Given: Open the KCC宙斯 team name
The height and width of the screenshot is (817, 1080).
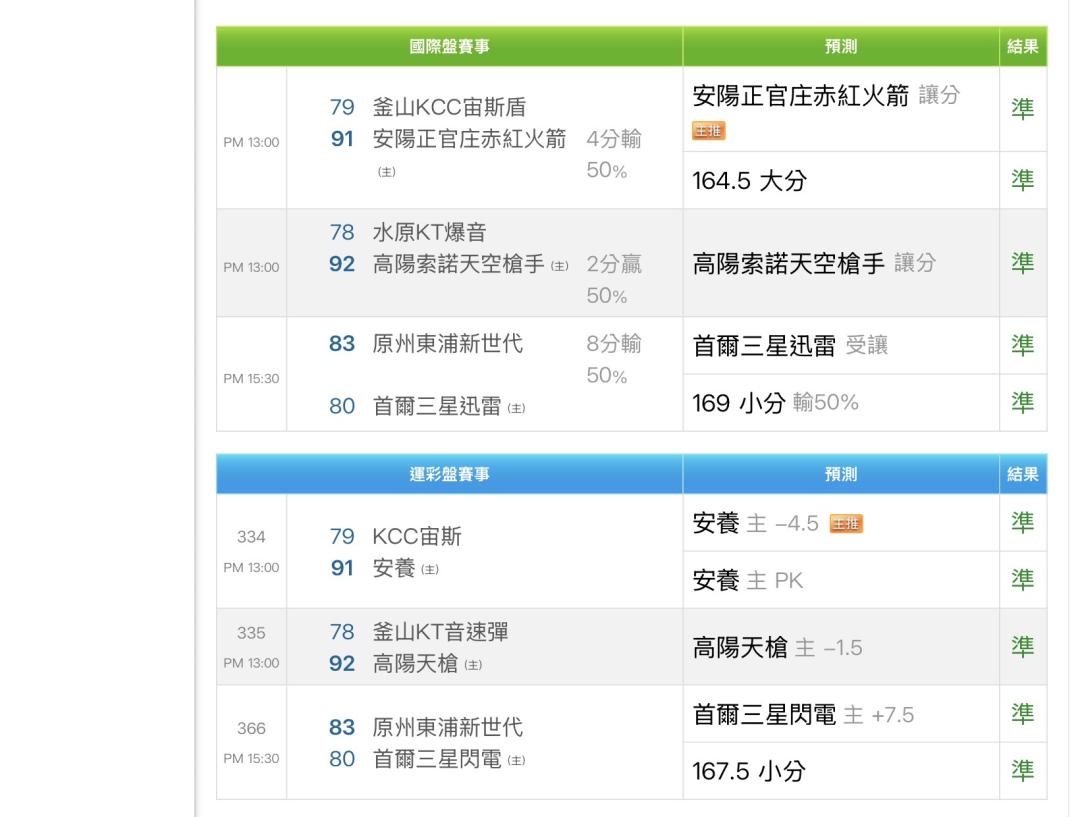Looking at the screenshot, I should 417,537.
